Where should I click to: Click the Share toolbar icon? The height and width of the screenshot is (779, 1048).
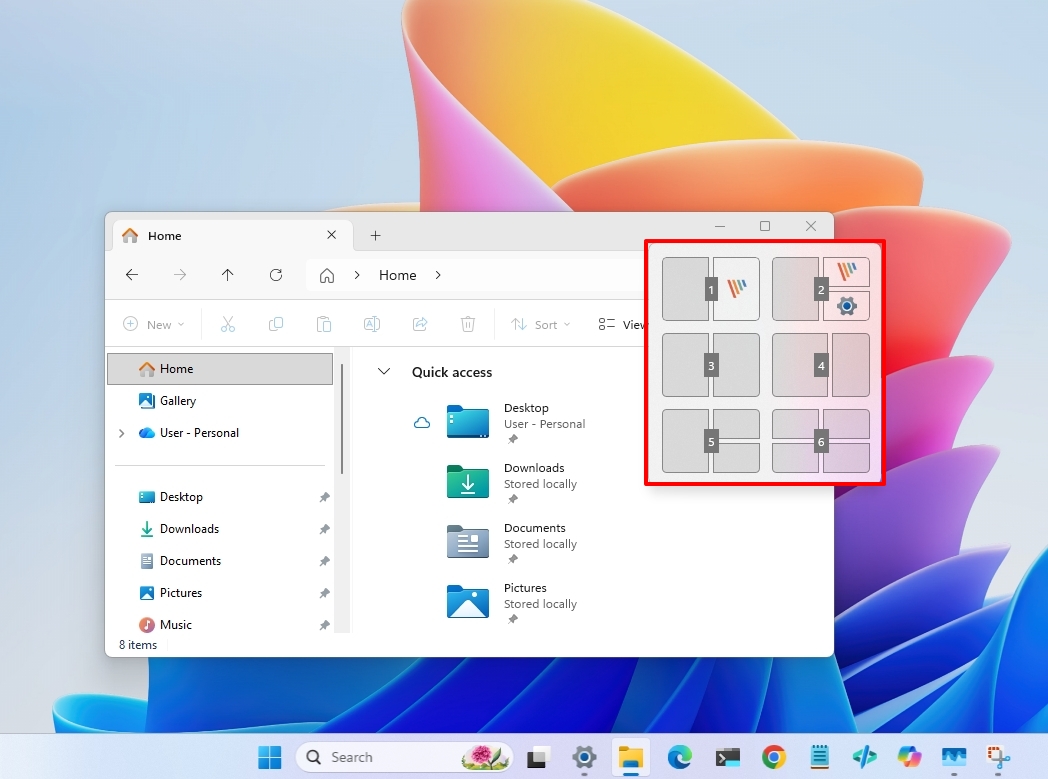click(420, 324)
